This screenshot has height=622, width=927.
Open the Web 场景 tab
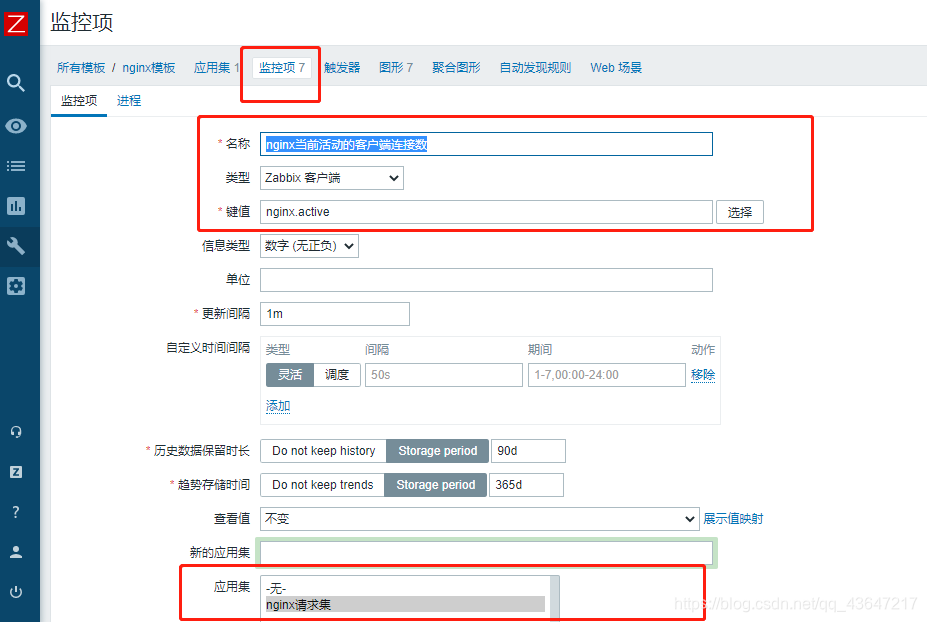coord(616,67)
